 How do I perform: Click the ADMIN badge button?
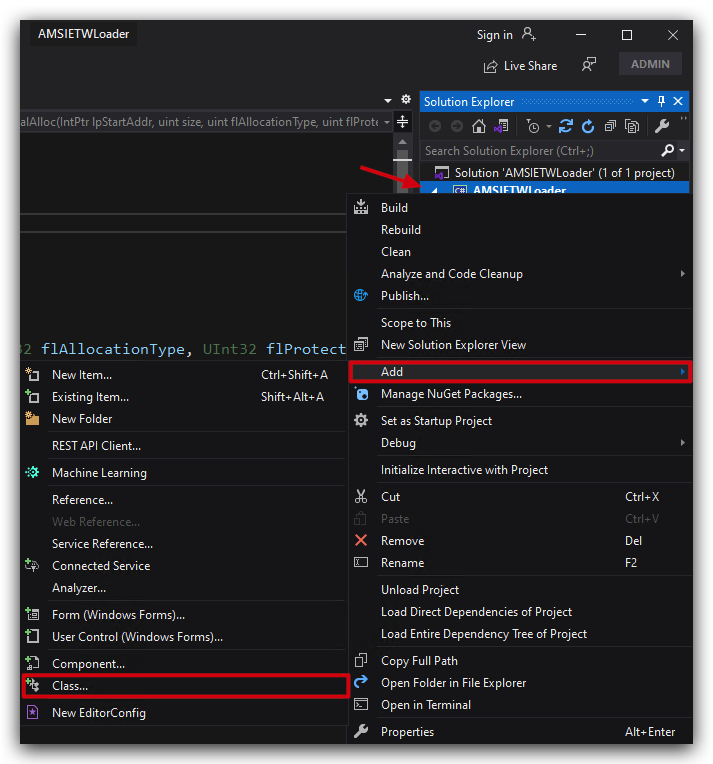pyautogui.click(x=650, y=64)
